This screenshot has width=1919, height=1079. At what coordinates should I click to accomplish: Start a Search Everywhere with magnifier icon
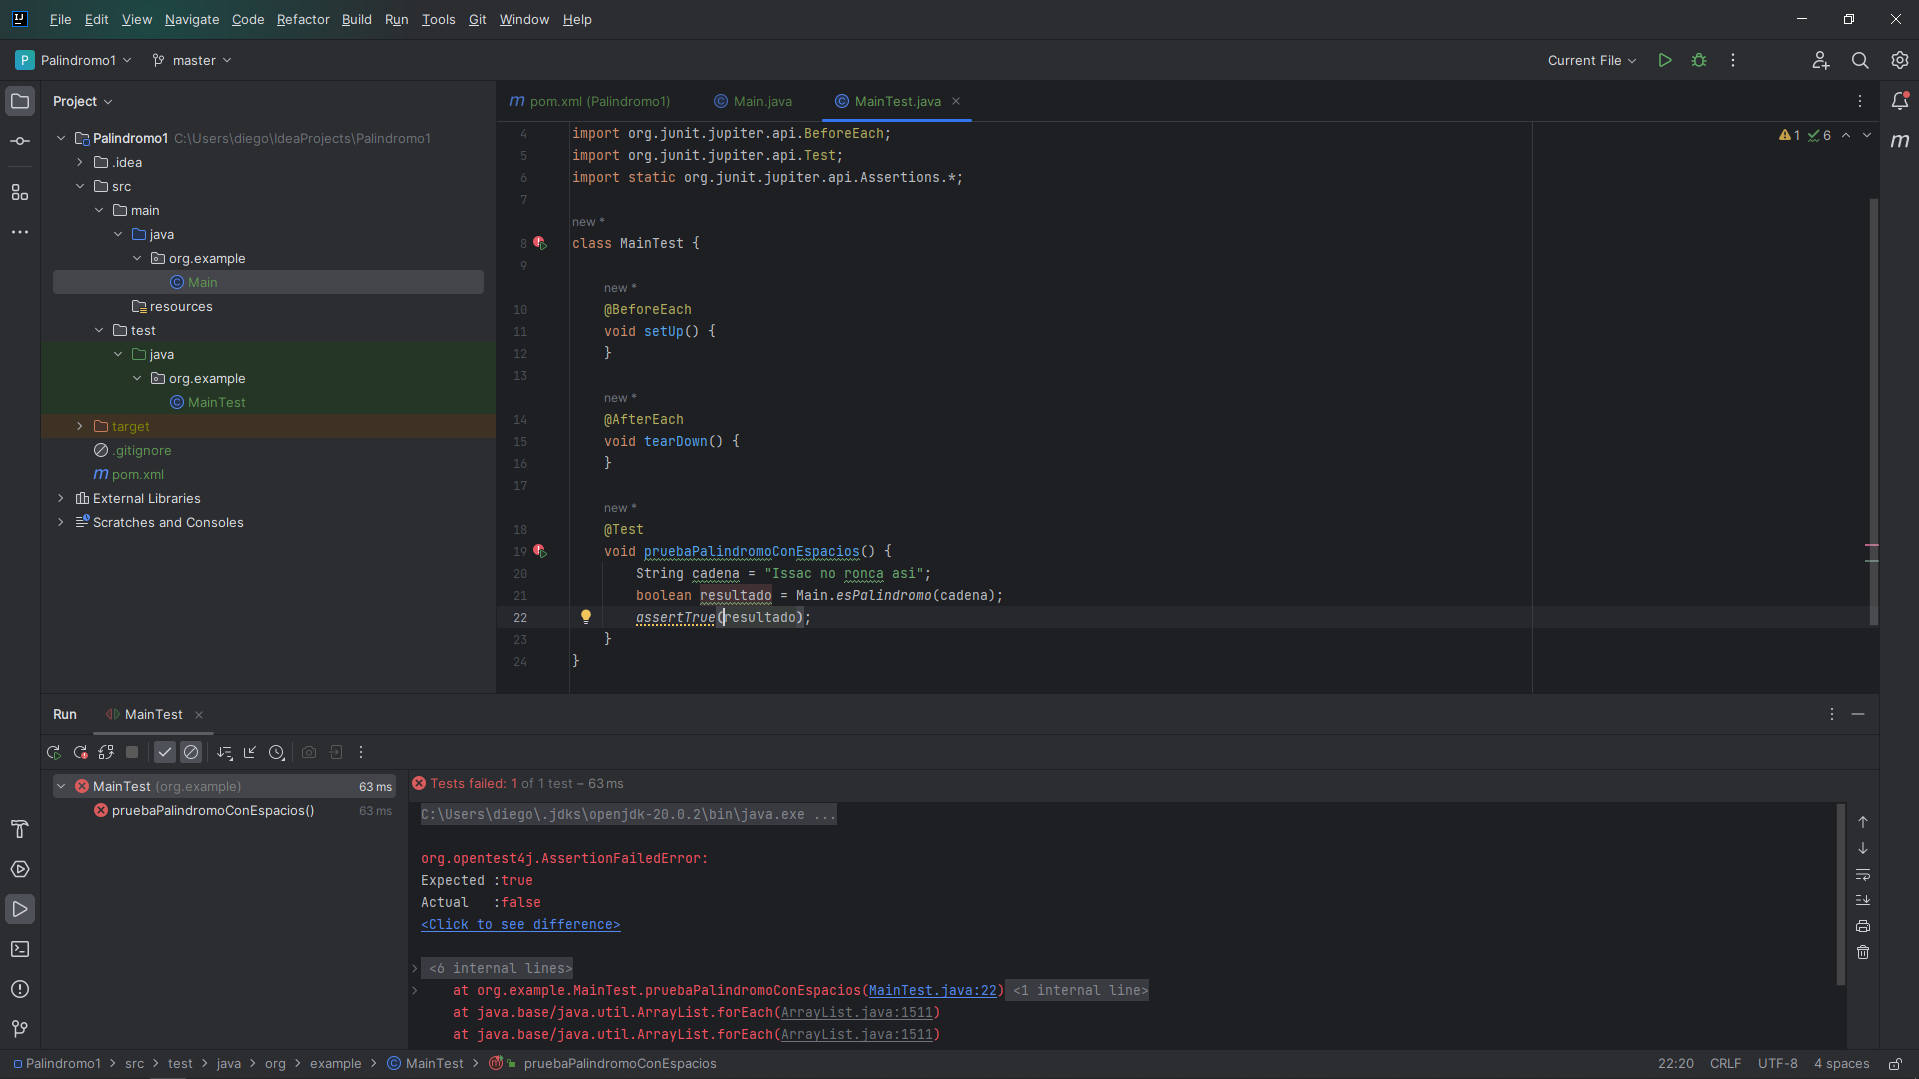[1860, 60]
